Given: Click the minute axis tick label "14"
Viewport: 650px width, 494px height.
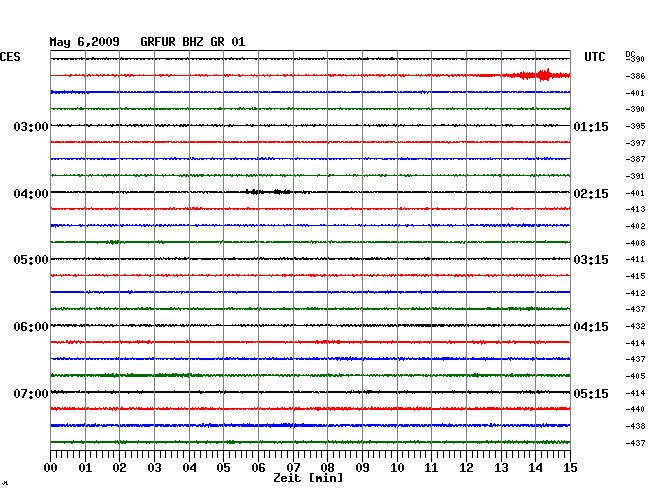Looking at the screenshot, I should coord(535,468).
